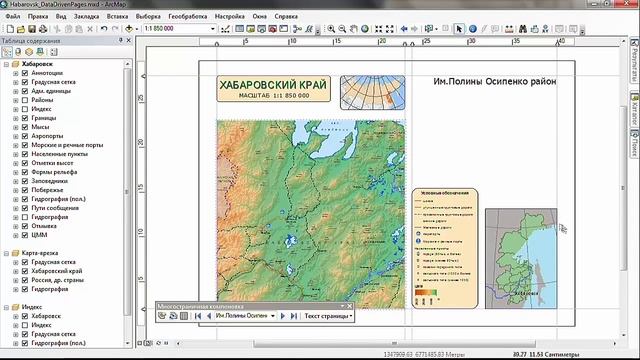Select the Measure ruler tool
Image resolution: width=640 pixels, height=360 pixels.
[x=509, y=29]
